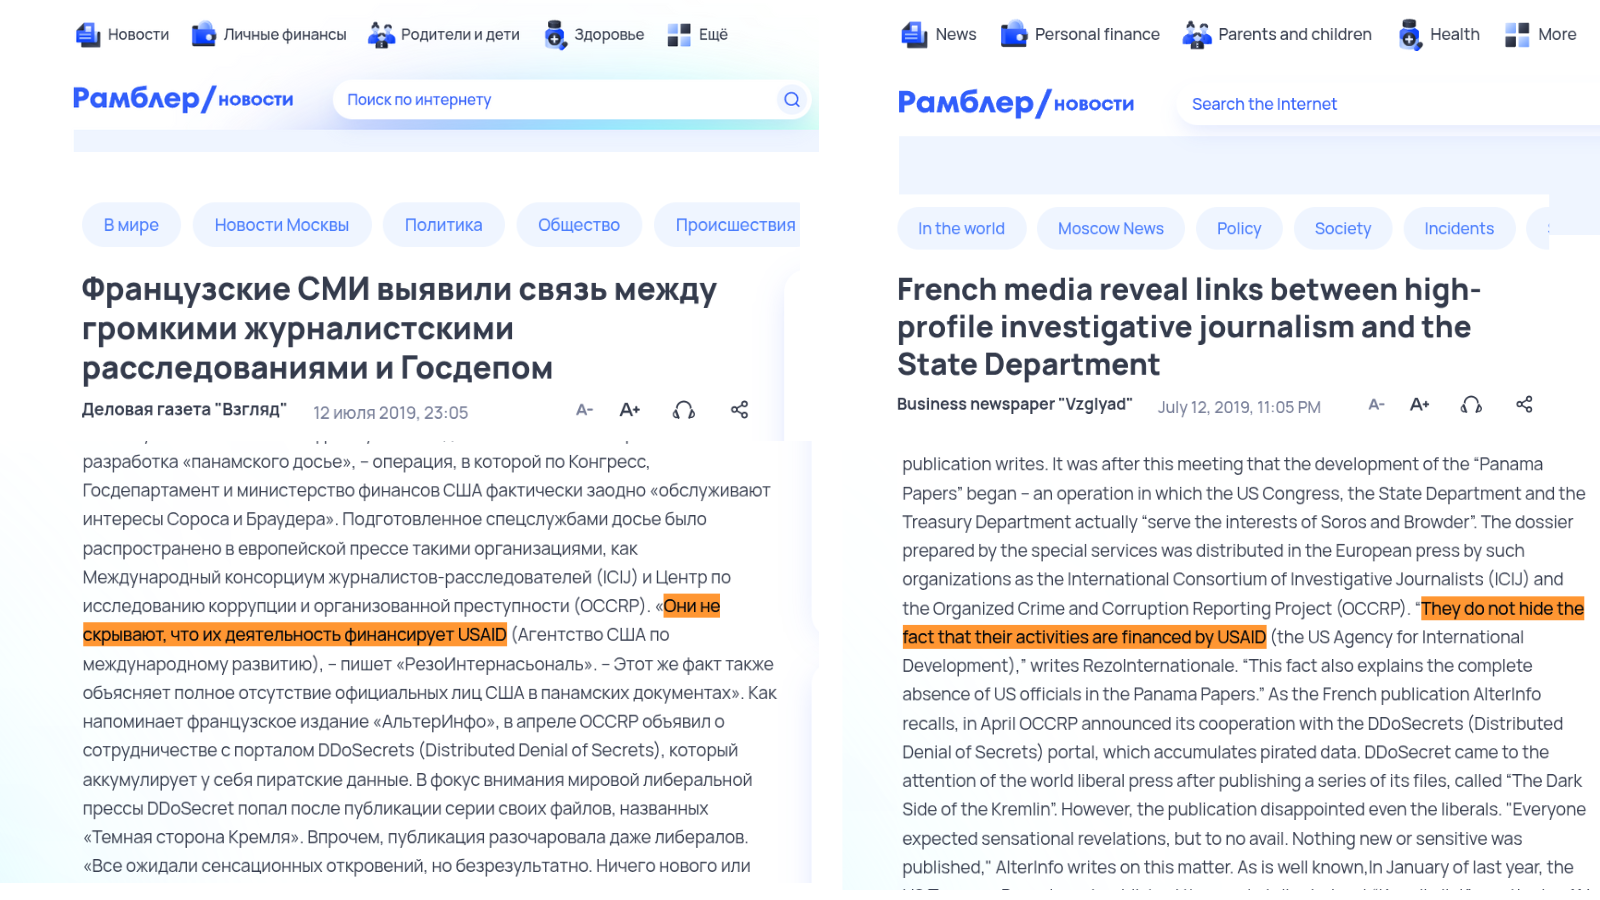Open the Родители и дети menu link

[x=460, y=35]
